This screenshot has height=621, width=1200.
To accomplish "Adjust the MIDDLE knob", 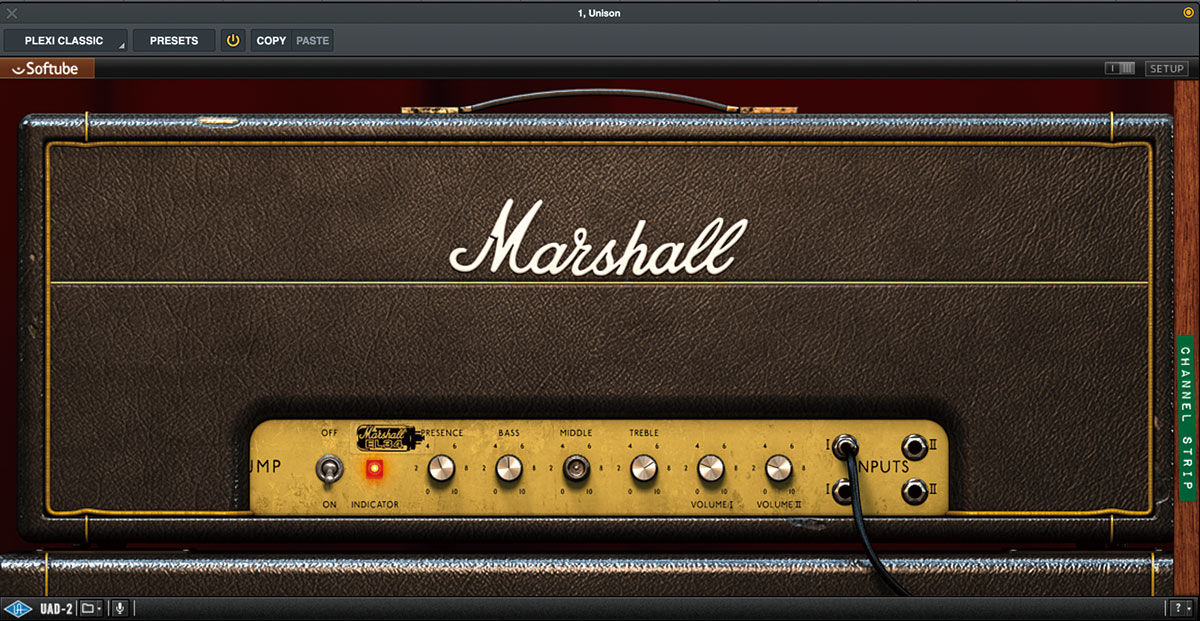I will (x=576, y=467).
